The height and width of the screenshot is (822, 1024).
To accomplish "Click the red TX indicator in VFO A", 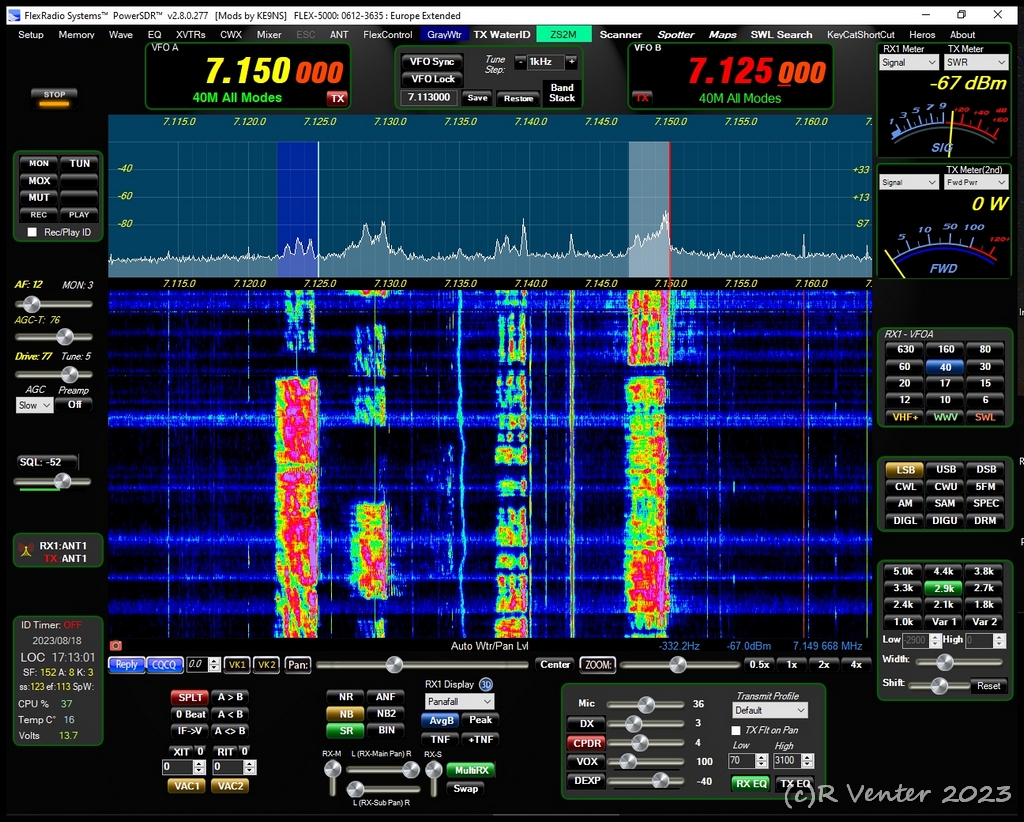I will 338,98.
